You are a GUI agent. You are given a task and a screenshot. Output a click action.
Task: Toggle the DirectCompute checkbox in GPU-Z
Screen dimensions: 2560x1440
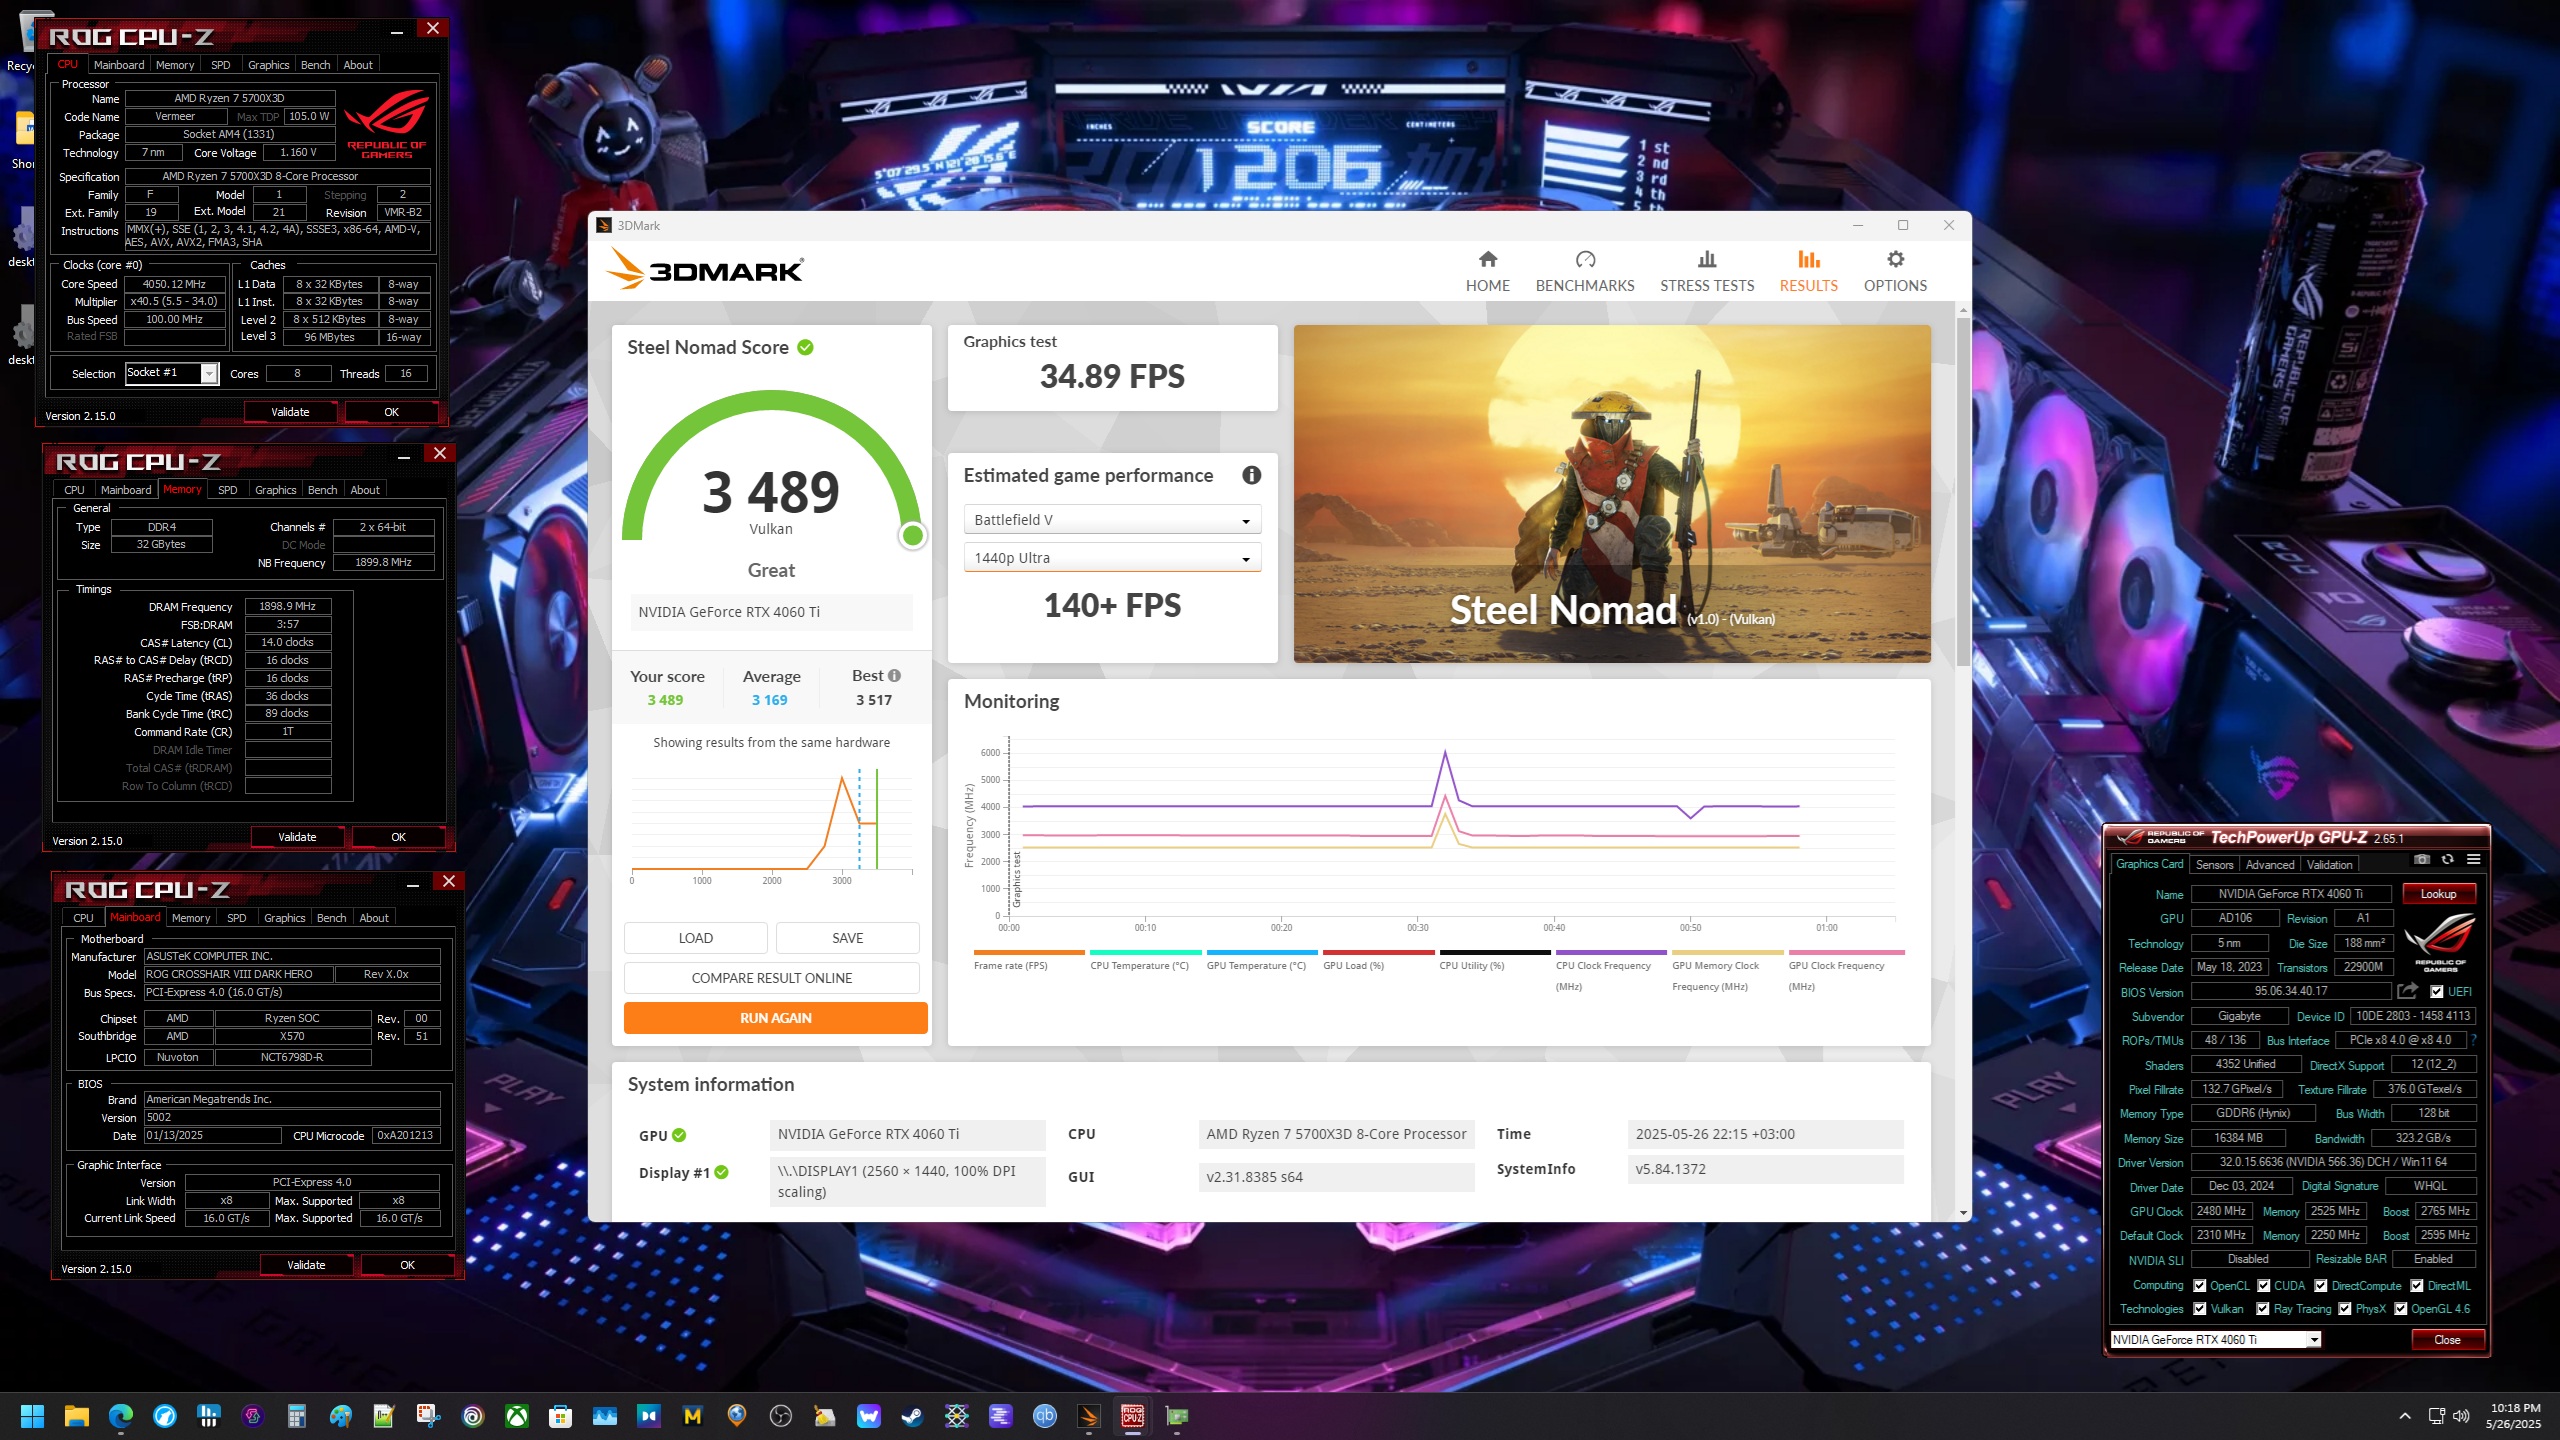coord(2321,1286)
